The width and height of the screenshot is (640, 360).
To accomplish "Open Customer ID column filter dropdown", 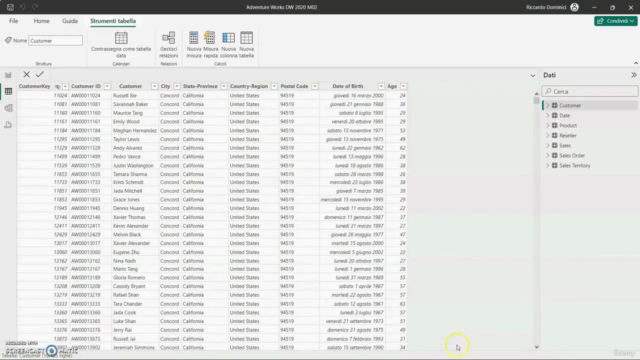I will 107,87.
